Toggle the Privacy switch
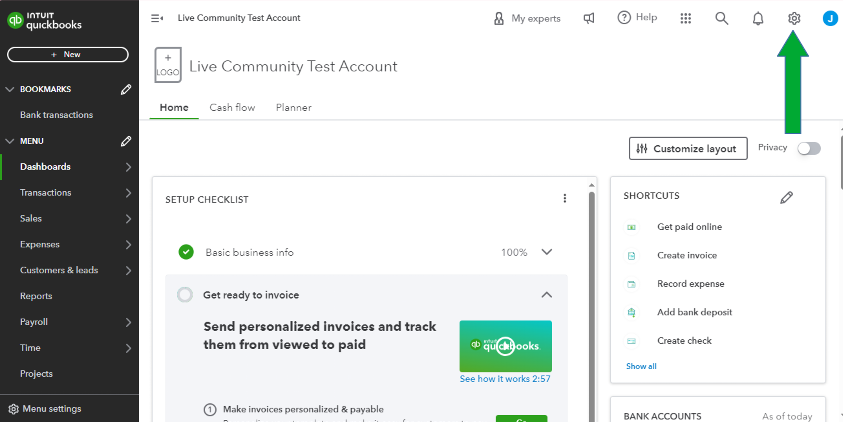The image size is (843, 422). [x=809, y=148]
